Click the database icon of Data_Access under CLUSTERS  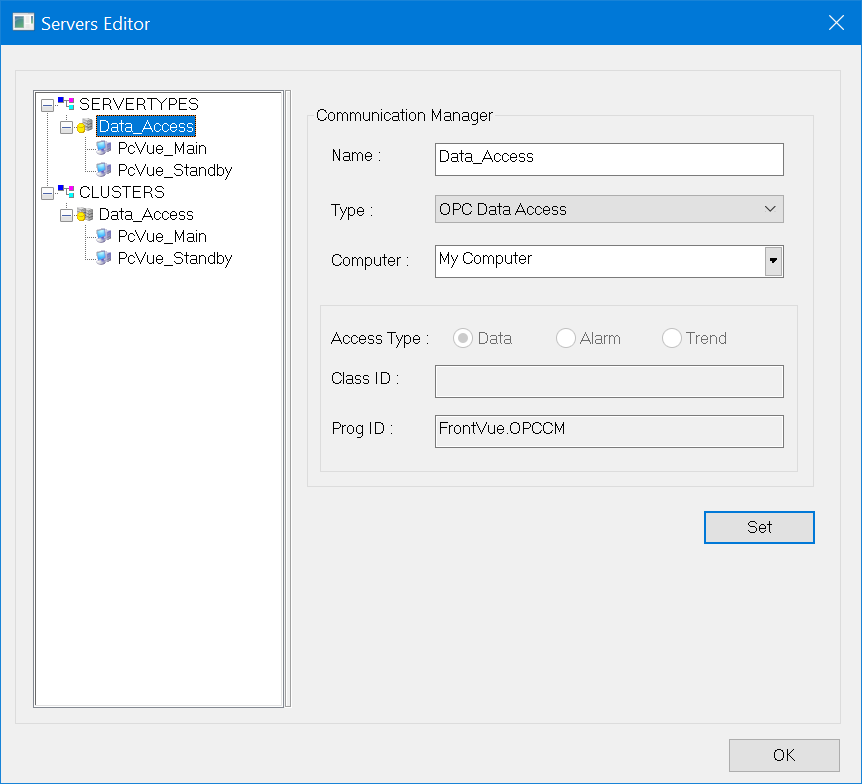tap(85, 215)
